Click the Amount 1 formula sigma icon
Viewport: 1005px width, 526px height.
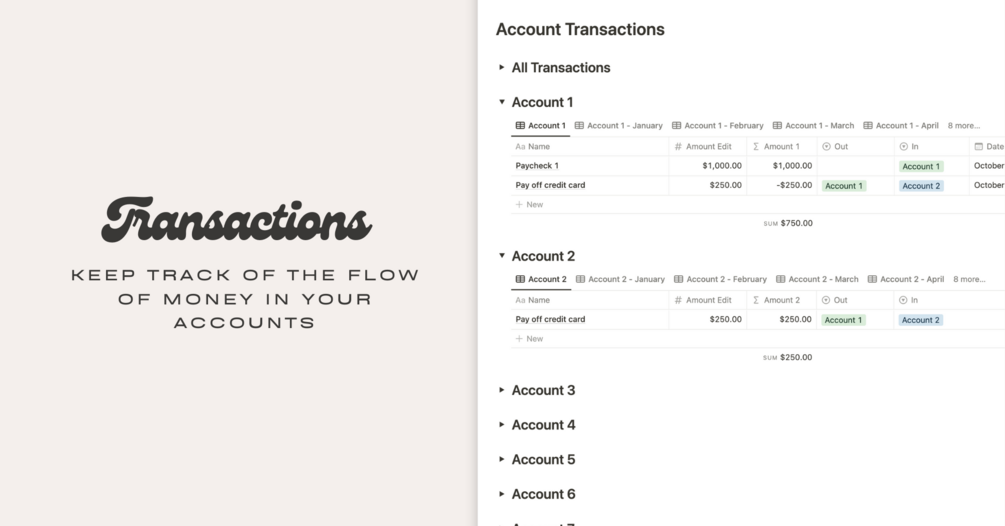pyautogui.click(x=756, y=146)
